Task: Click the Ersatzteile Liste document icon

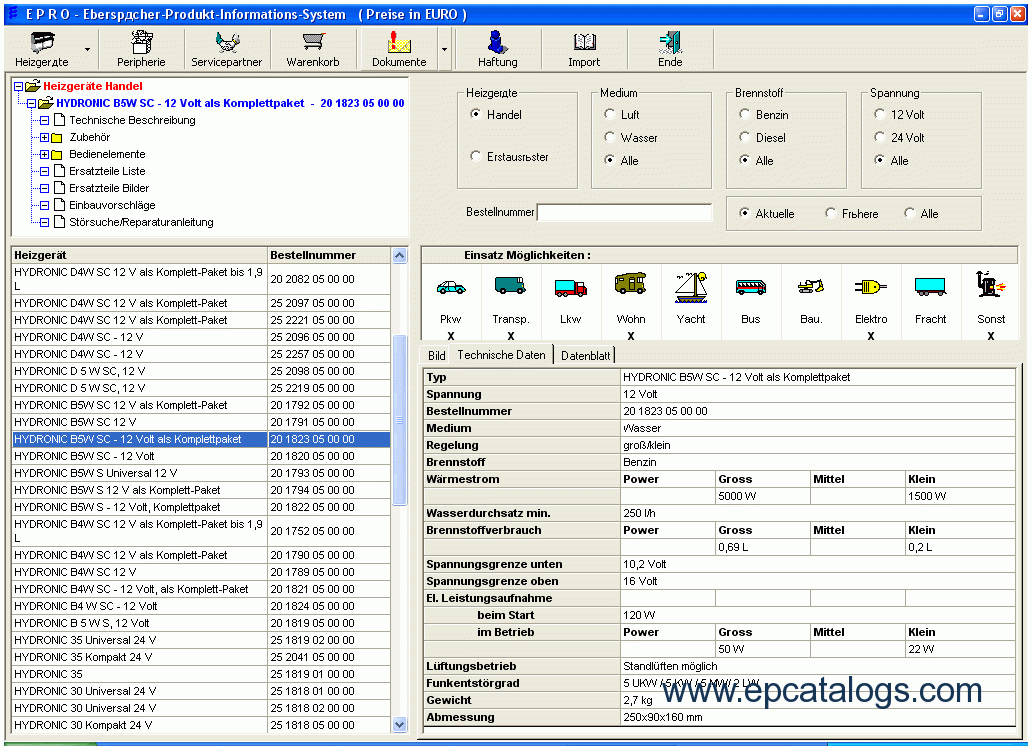Action: [59, 171]
